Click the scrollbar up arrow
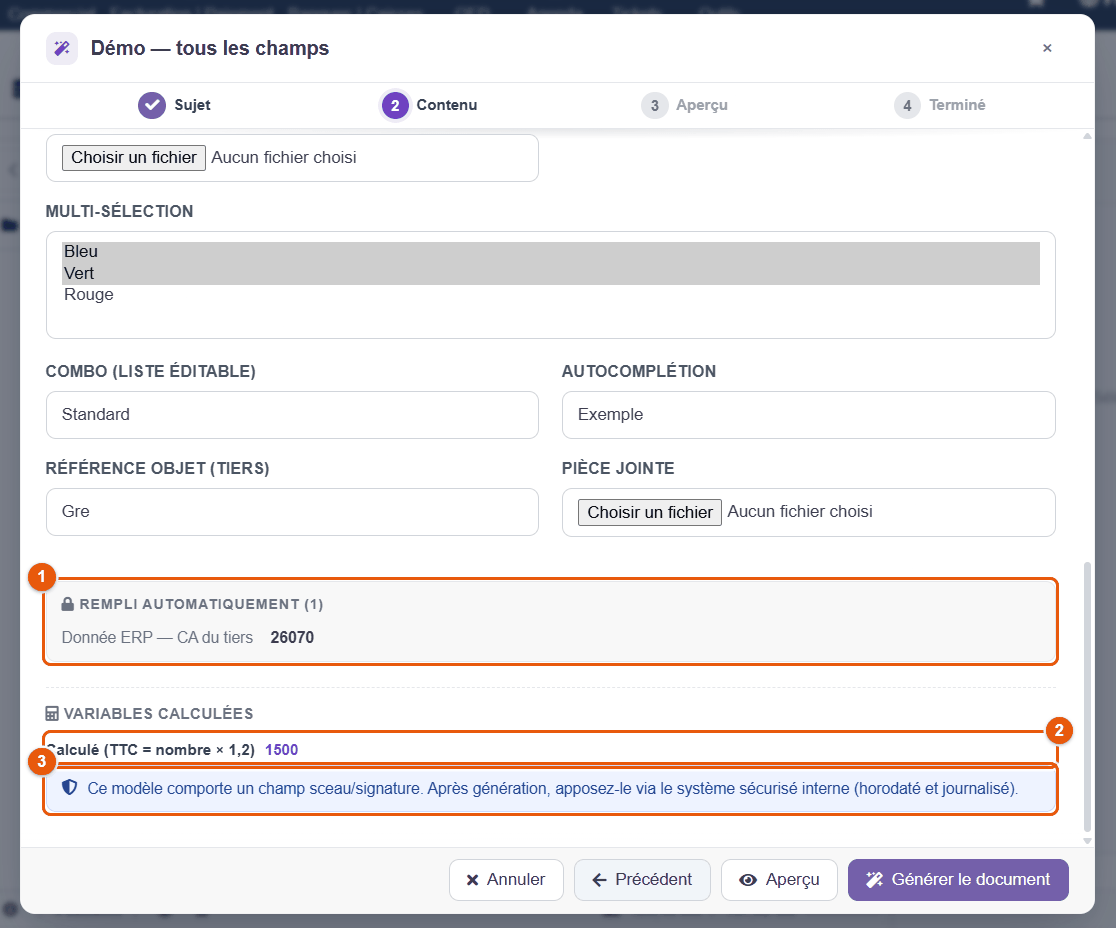Viewport: 1116px width, 928px height. click(x=1087, y=136)
